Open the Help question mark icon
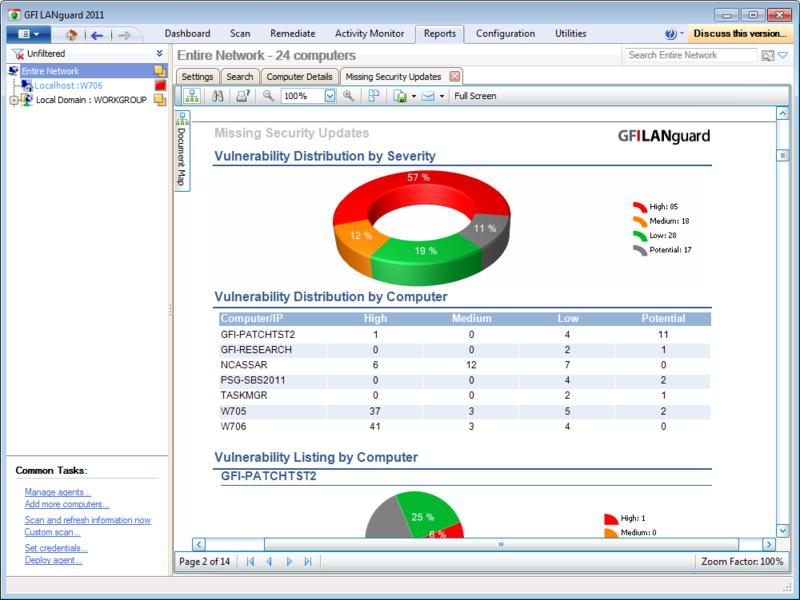 pos(670,34)
